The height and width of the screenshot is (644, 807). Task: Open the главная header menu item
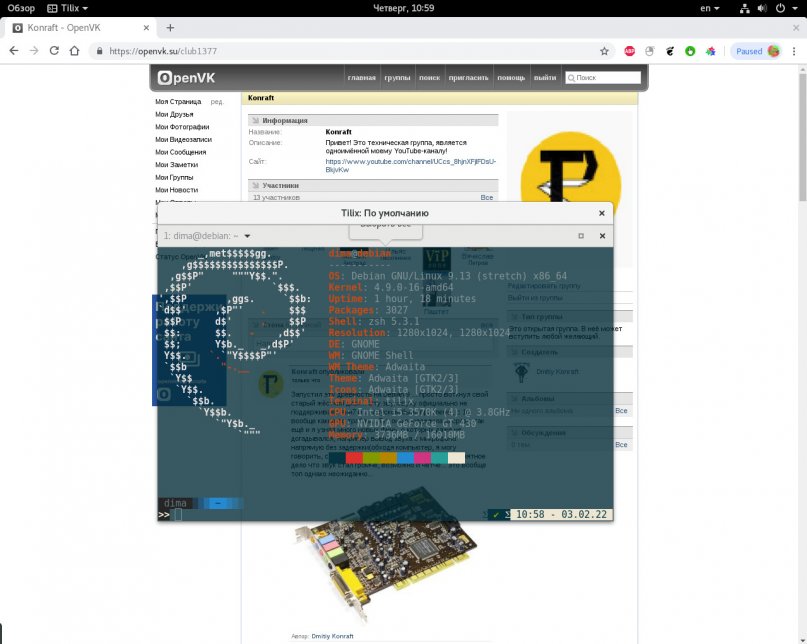(x=361, y=78)
